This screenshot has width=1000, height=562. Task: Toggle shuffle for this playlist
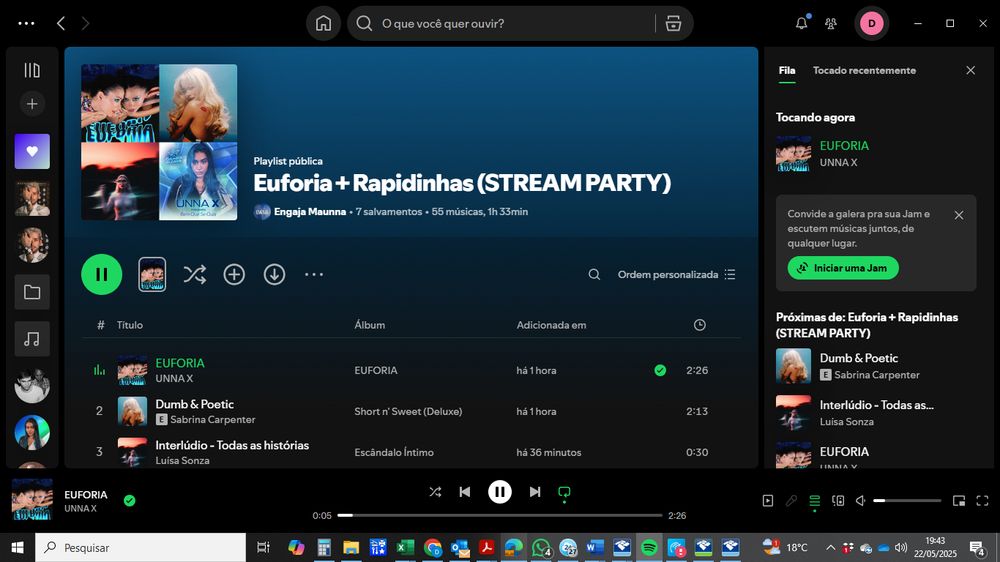(x=195, y=274)
